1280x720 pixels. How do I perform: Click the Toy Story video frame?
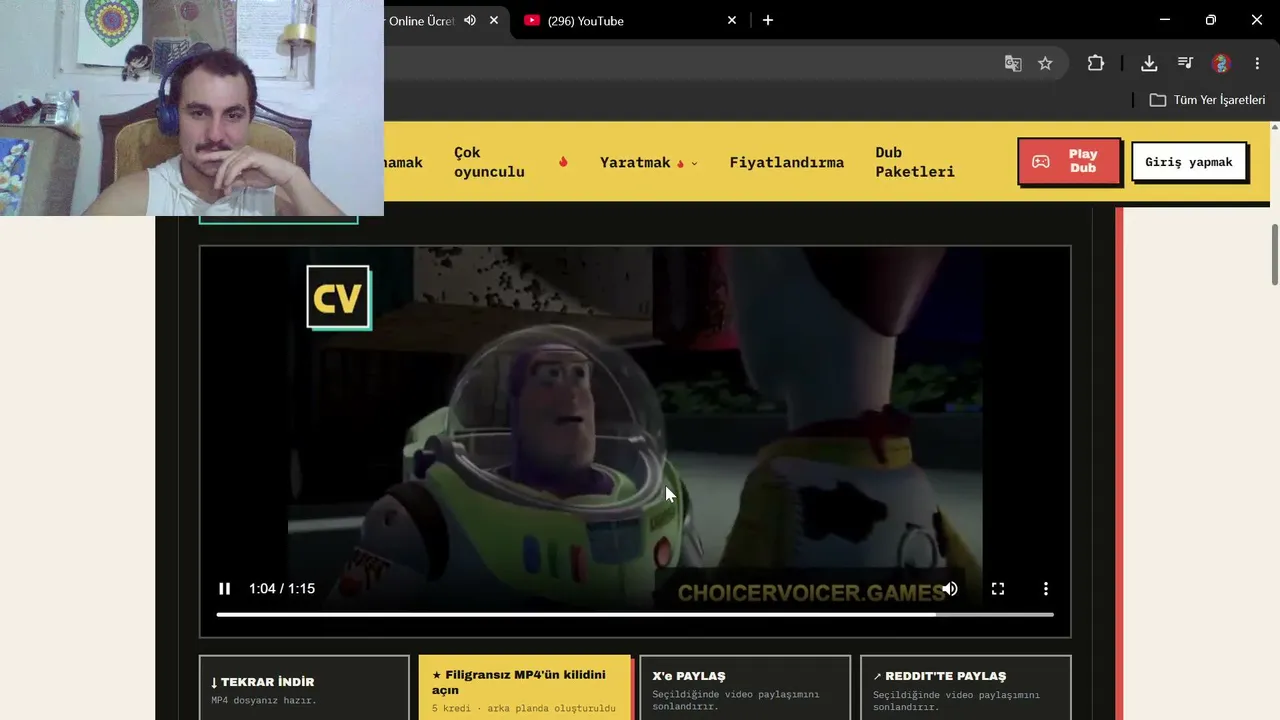tap(635, 441)
